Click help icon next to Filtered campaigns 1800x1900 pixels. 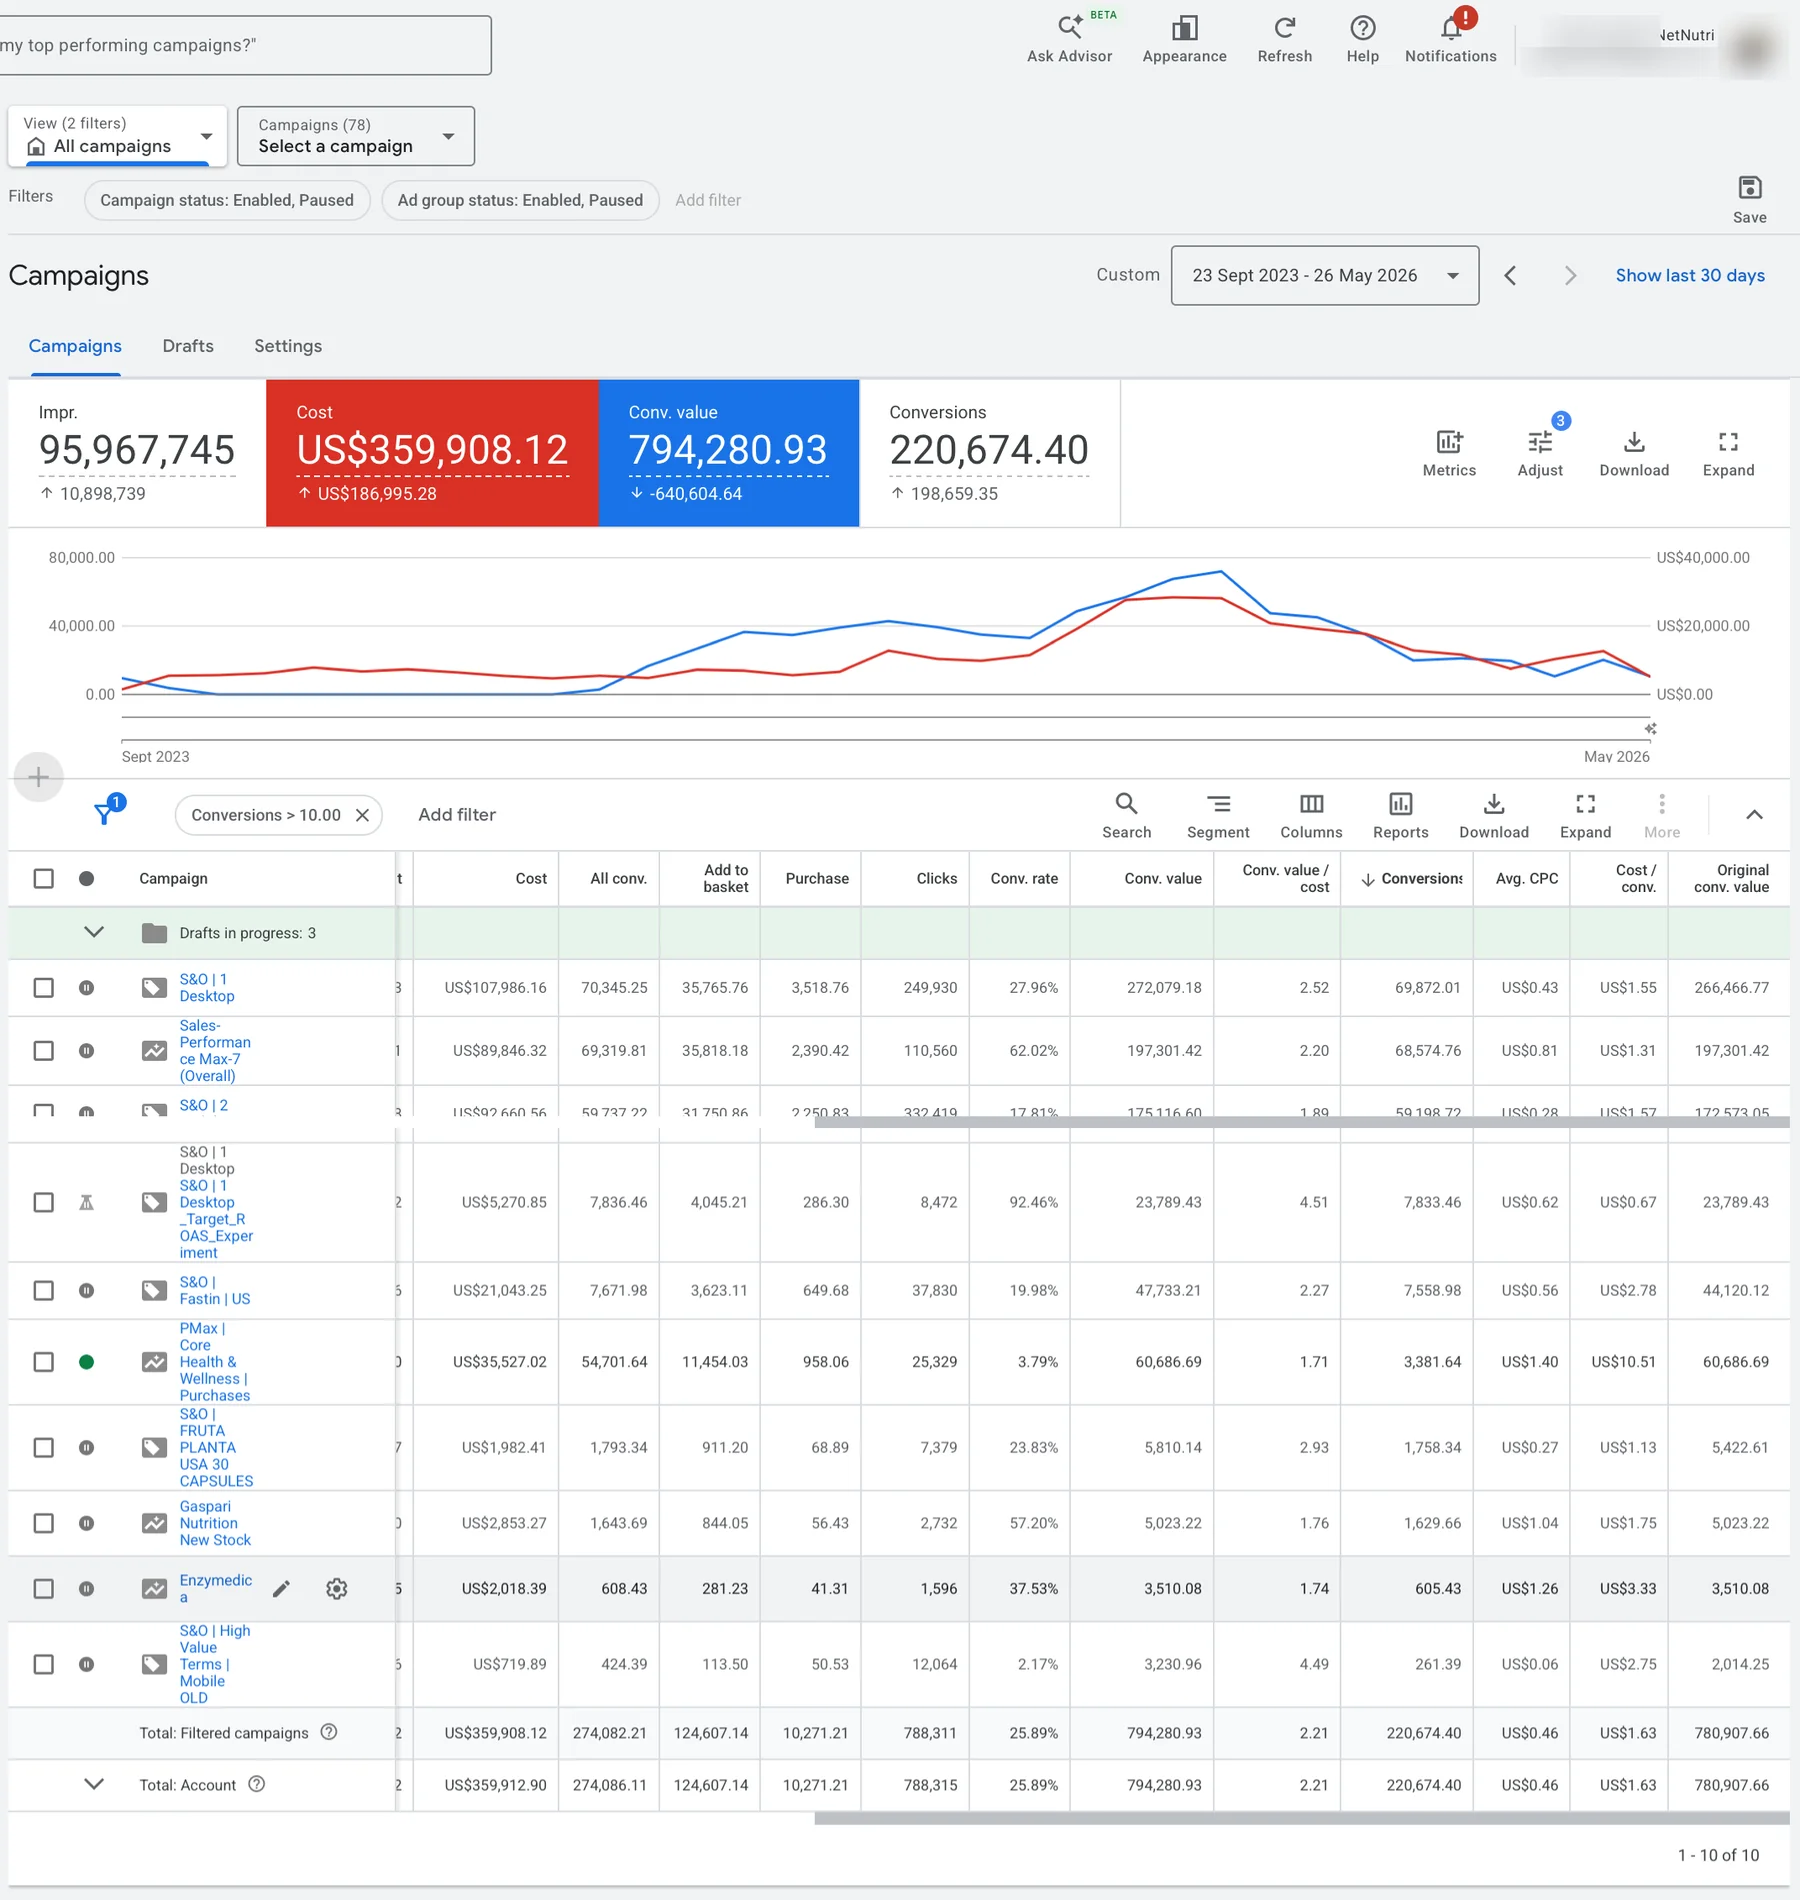coord(329,1732)
